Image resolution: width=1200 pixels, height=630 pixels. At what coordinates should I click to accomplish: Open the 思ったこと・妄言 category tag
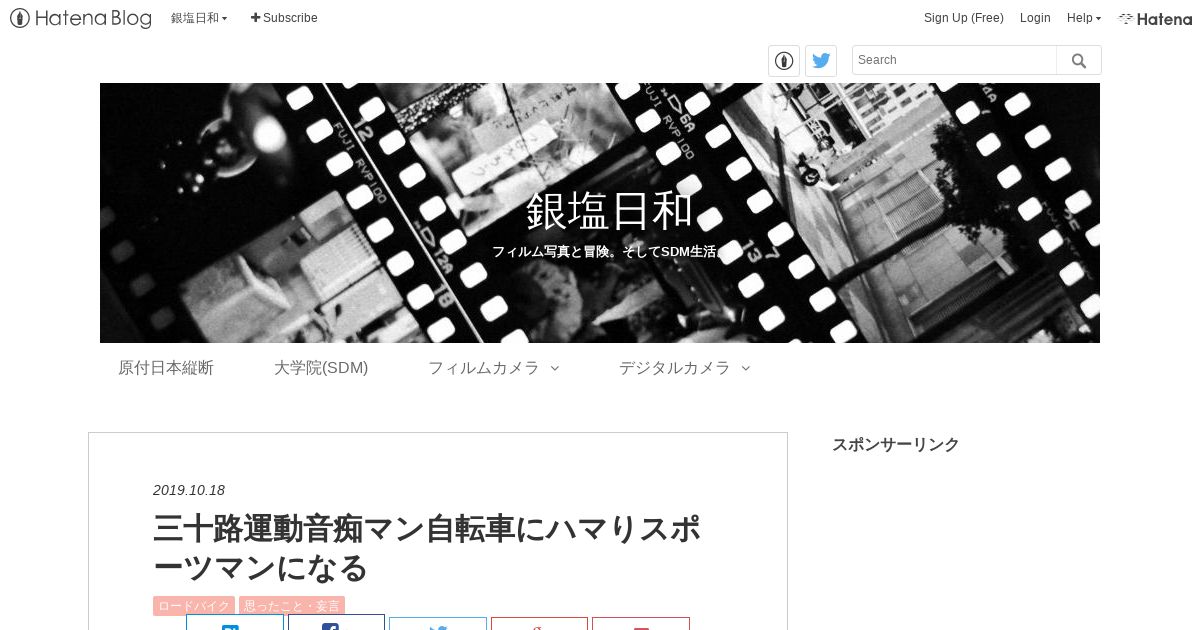292,606
